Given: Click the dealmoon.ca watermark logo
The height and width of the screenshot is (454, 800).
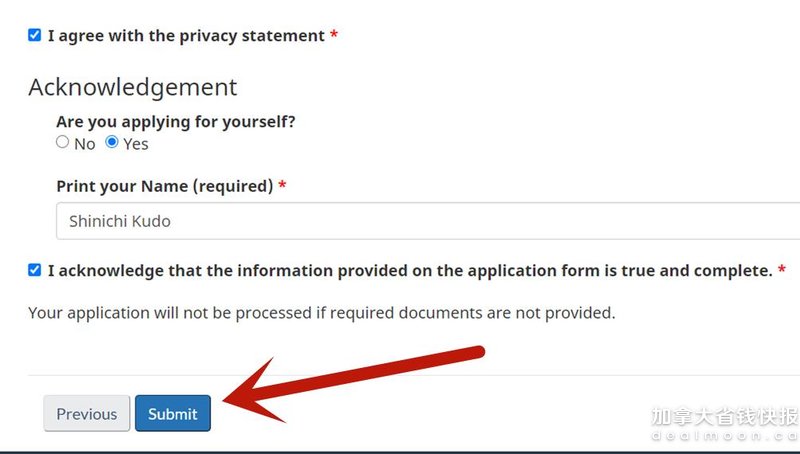Looking at the screenshot, I should pos(724,423).
